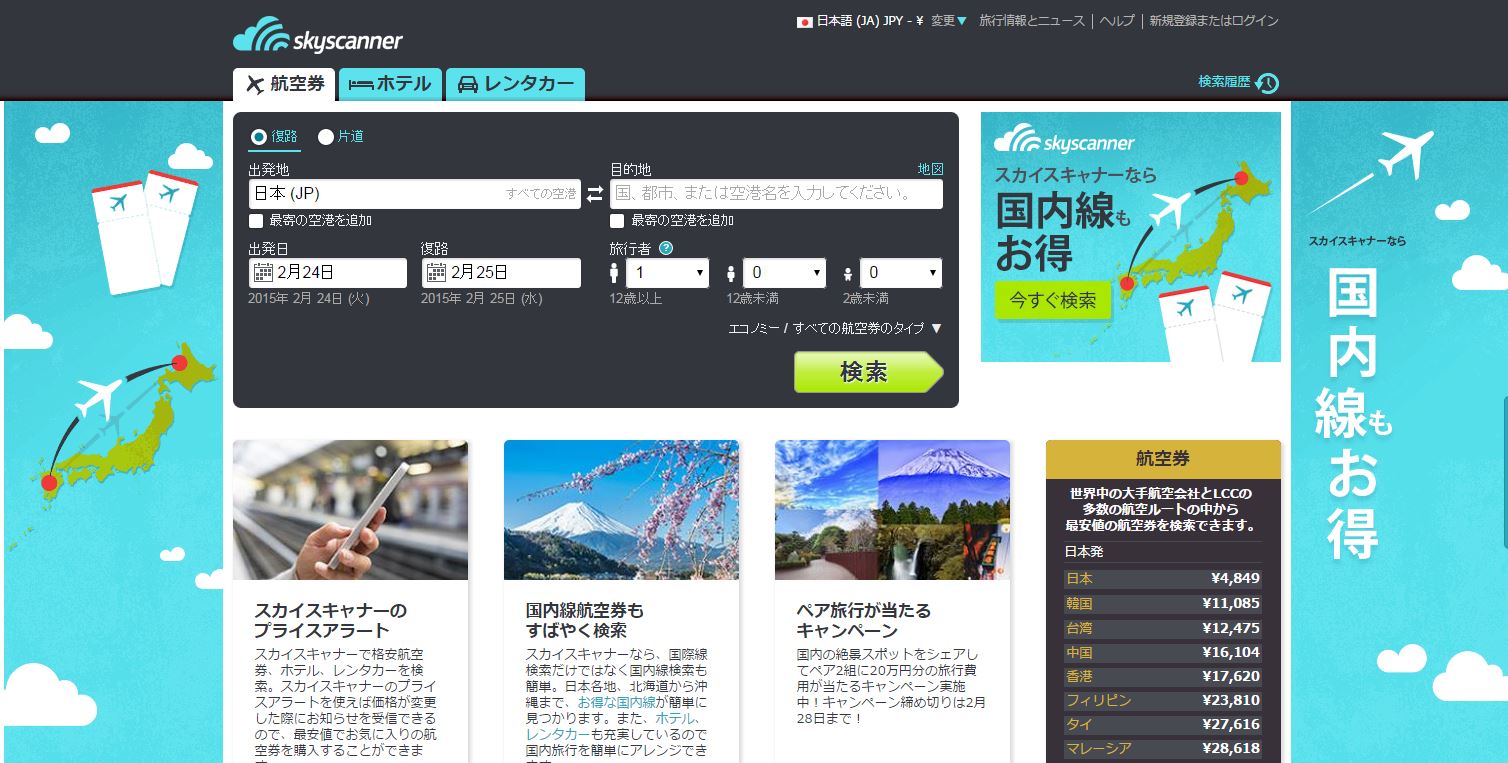Open the adults (12歳以上) count dropdown

(x=667, y=273)
